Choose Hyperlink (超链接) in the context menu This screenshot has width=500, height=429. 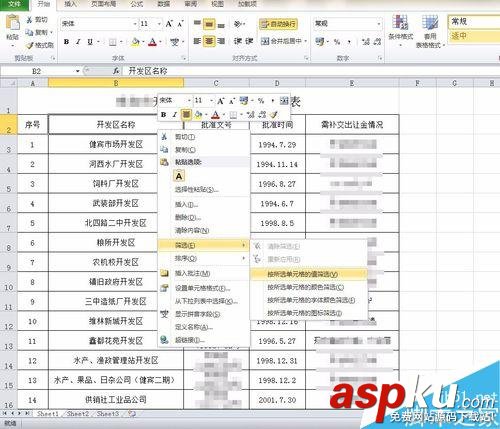click(204, 340)
